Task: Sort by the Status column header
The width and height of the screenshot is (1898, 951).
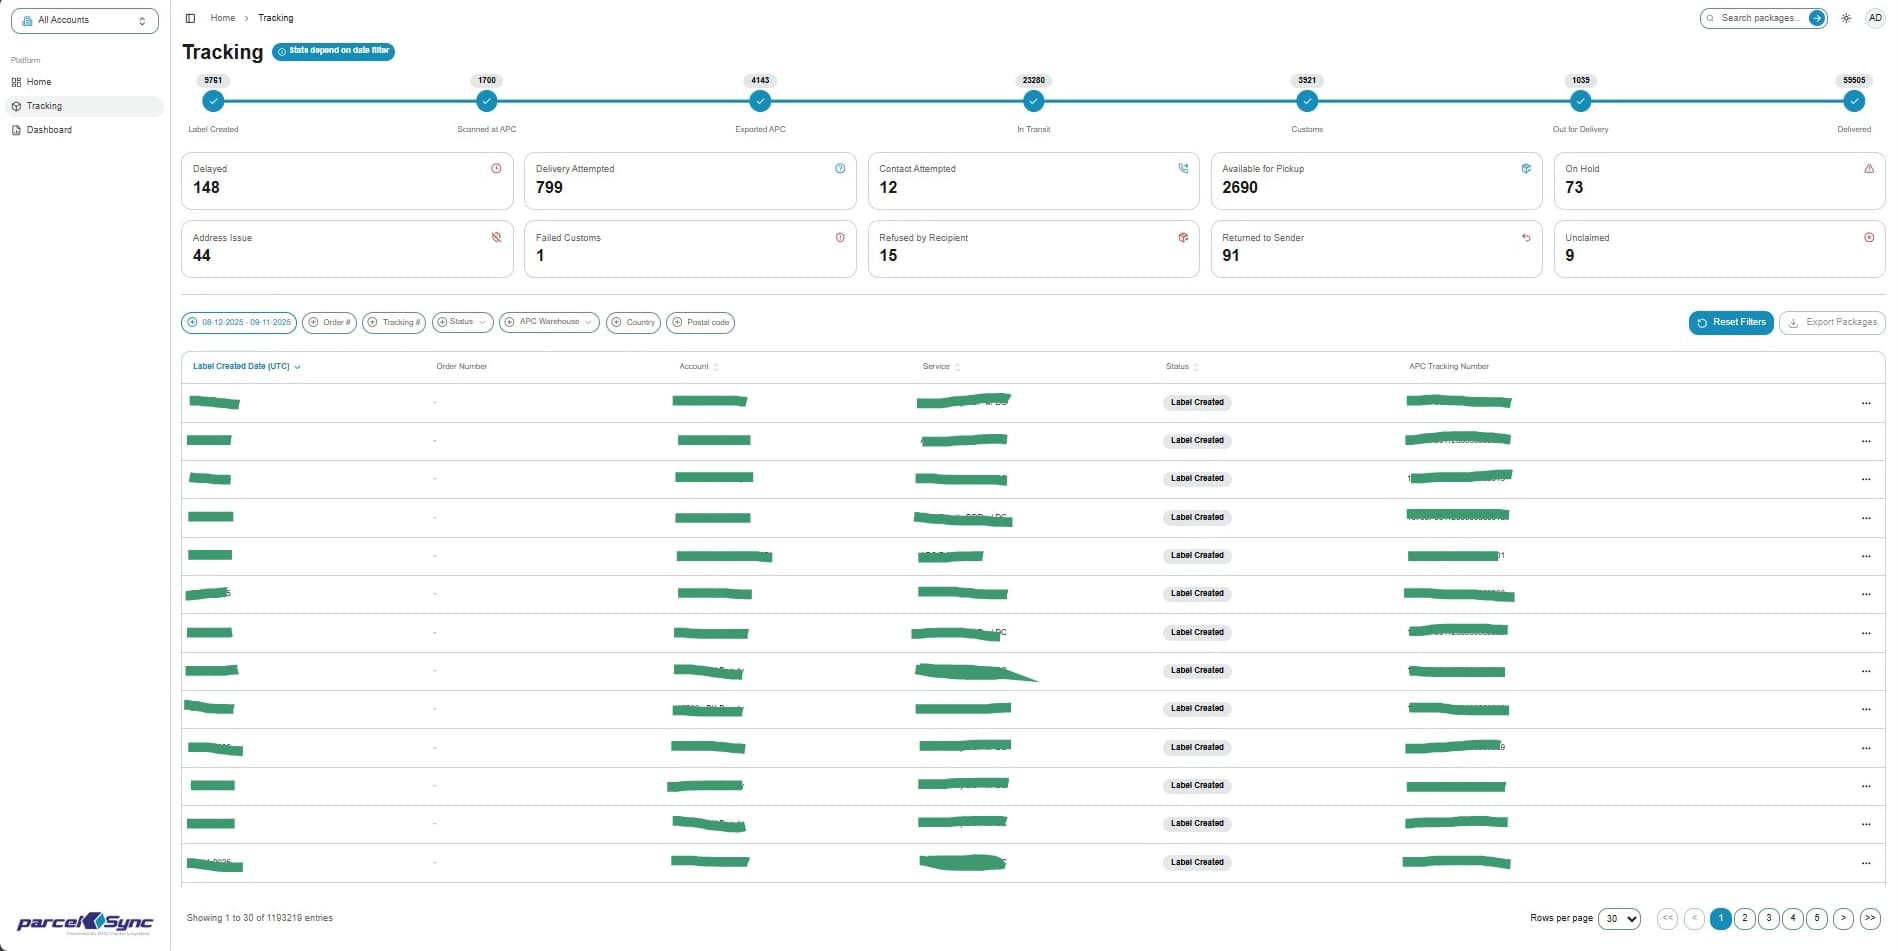Action: coord(1182,366)
